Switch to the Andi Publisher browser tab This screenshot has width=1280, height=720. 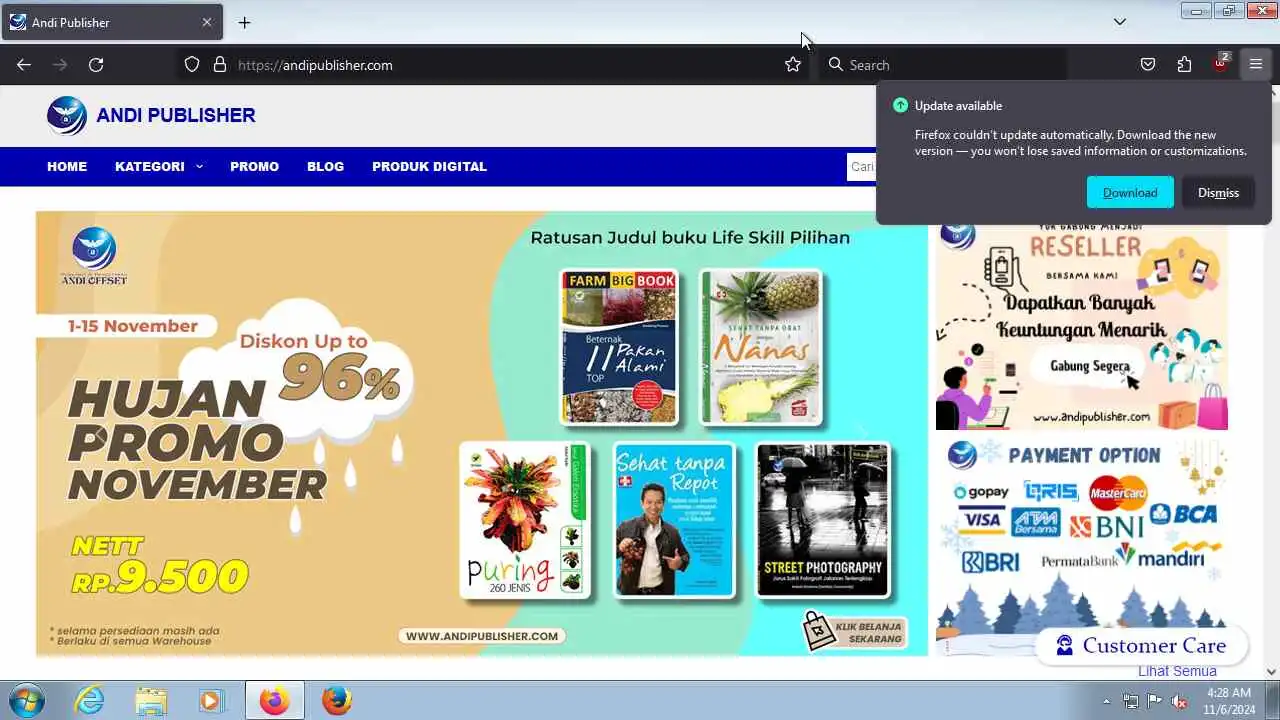[x=112, y=22]
